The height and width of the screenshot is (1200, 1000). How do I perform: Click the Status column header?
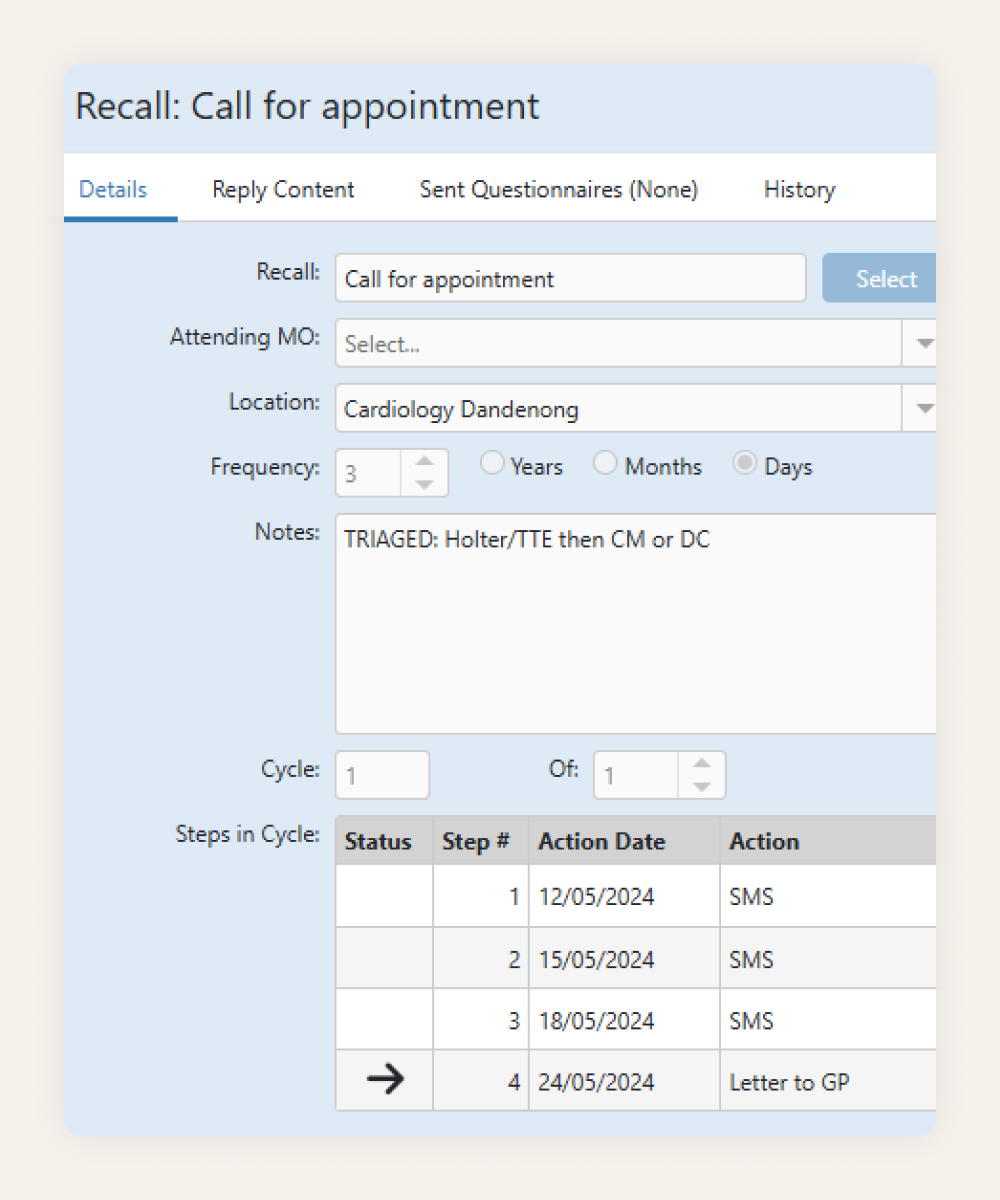[x=384, y=841]
